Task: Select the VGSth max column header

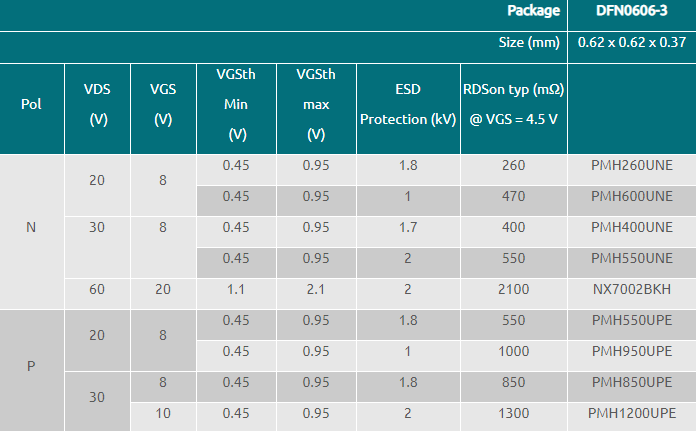Action: click(316, 104)
